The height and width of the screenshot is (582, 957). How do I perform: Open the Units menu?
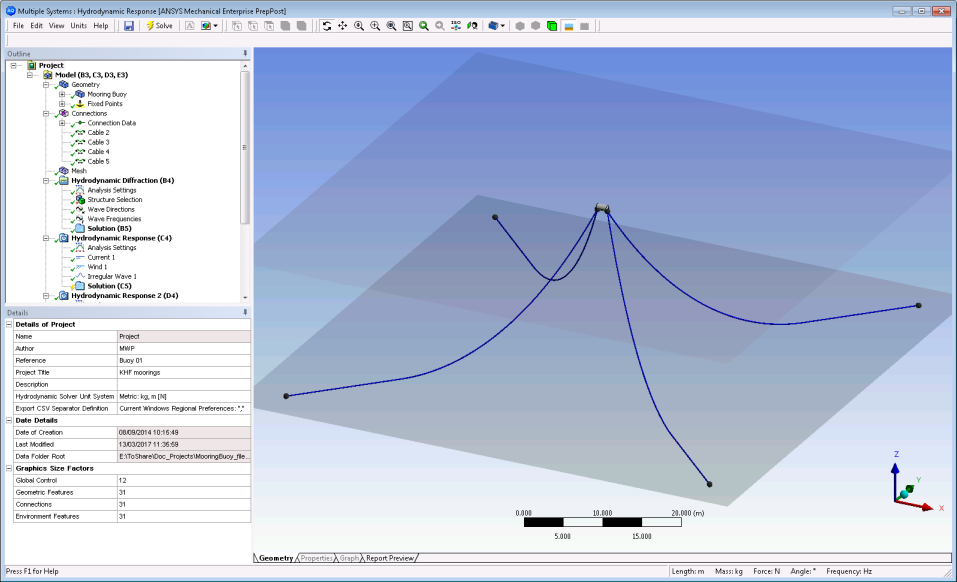(78, 25)
